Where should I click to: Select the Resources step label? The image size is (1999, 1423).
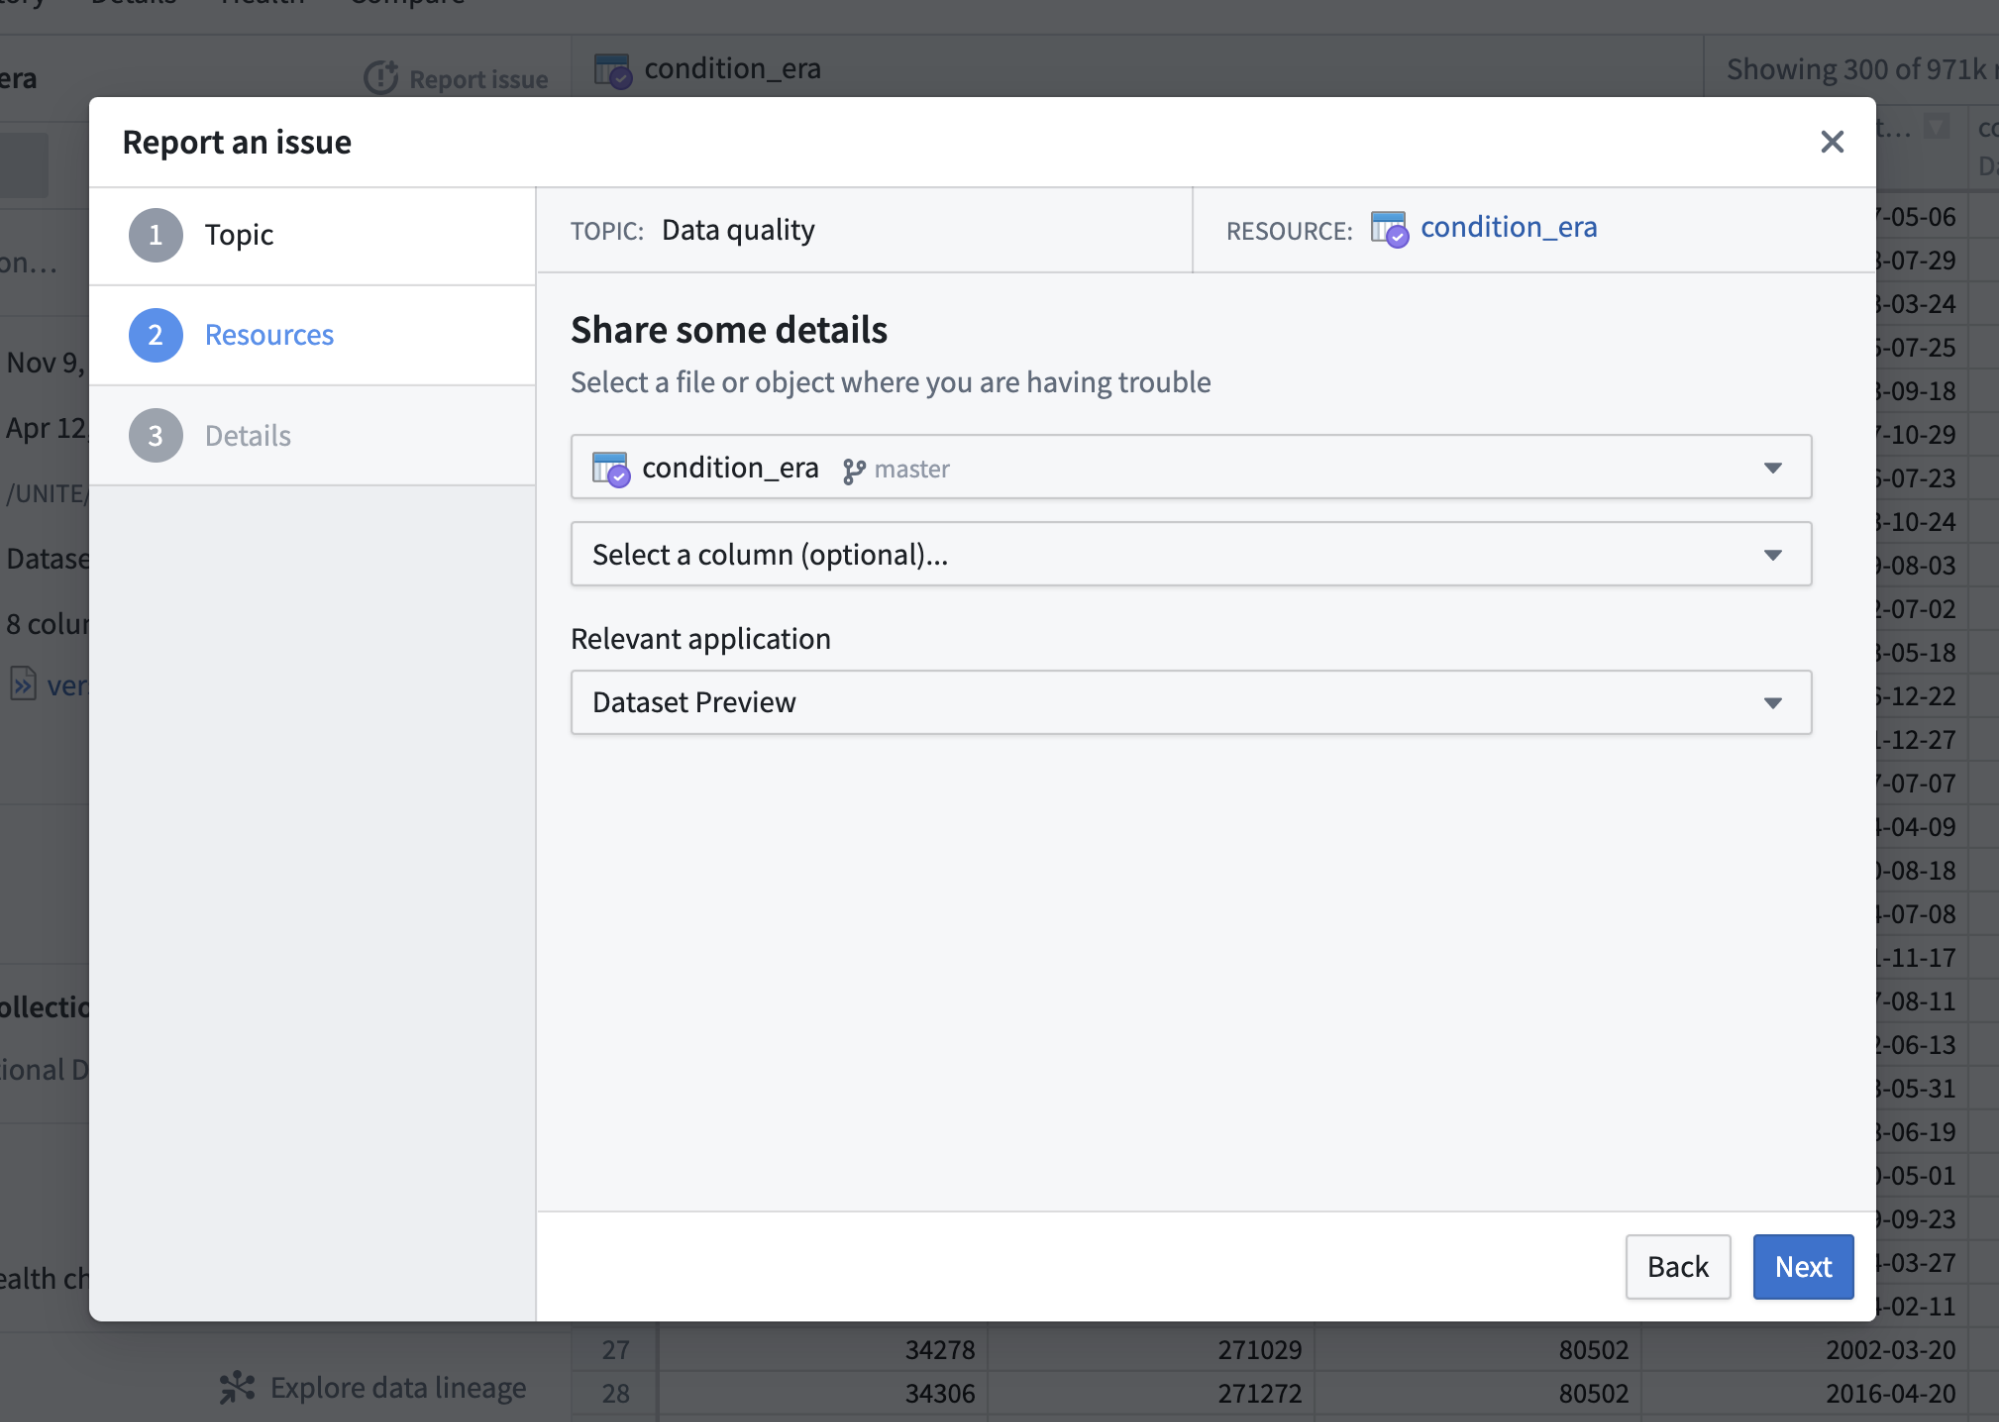pos(269,335)
